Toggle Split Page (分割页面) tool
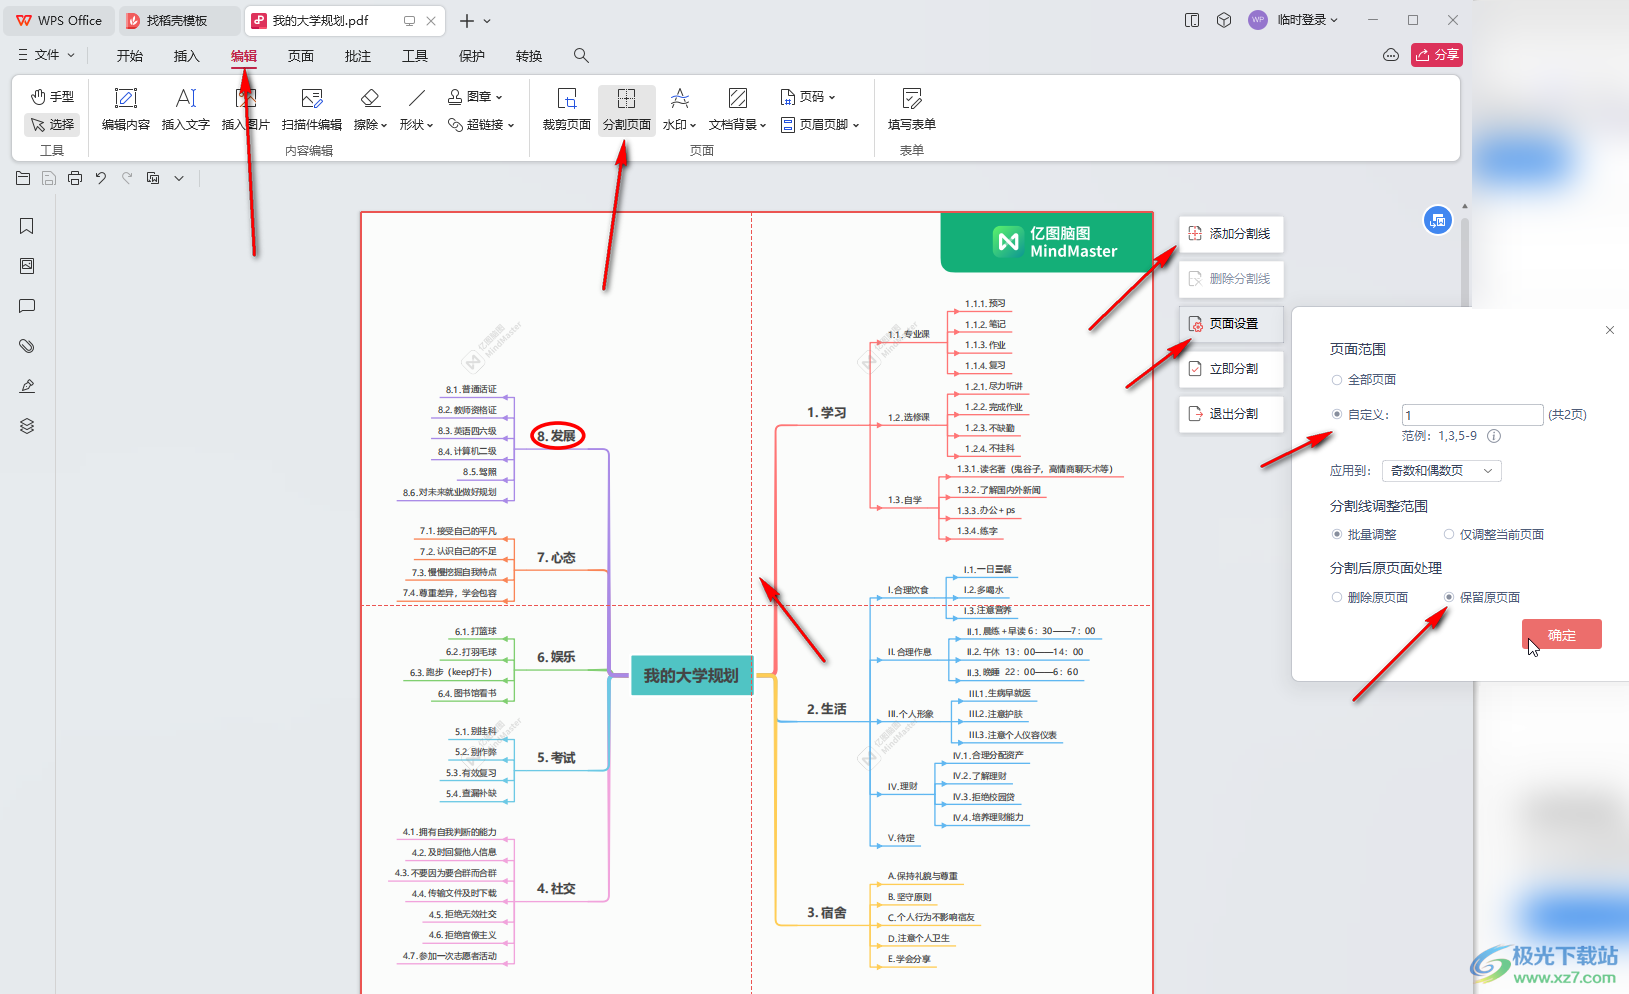The image size is (1629, 994). (x=627, y=110)
